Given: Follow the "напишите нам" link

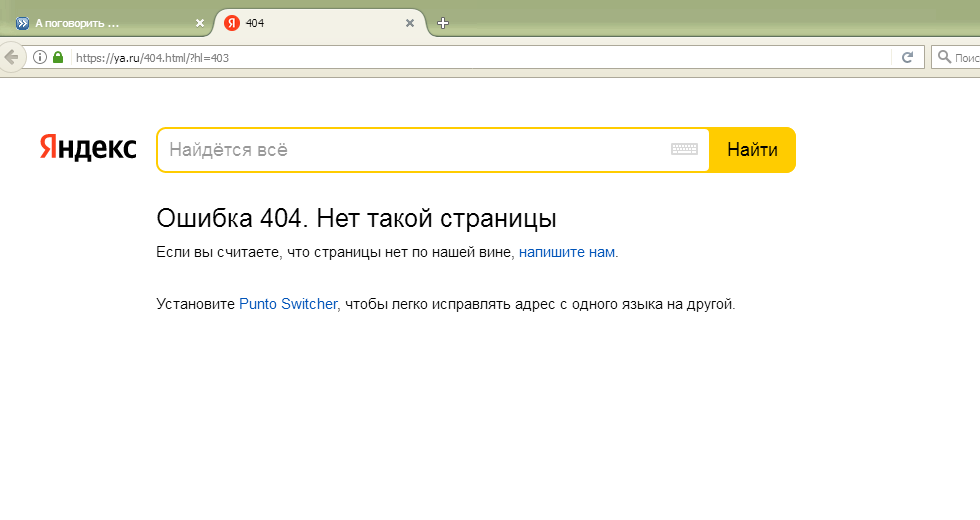Looking at the screenshot, I should click(x=566, y=252).
